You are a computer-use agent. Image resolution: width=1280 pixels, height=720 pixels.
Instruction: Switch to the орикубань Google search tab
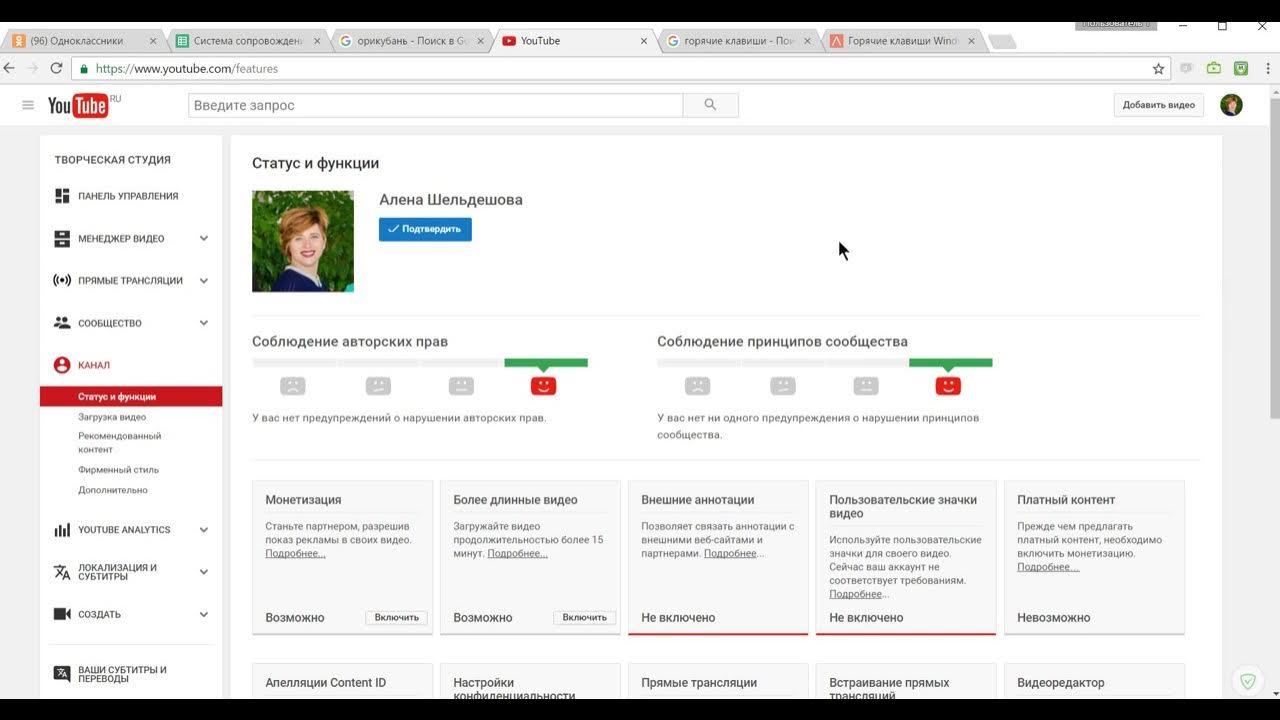point(412,41)
